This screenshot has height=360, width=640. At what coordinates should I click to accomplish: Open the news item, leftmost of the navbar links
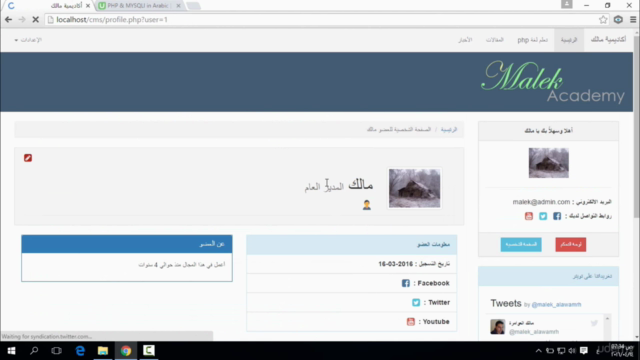click(x=465, y=40)
